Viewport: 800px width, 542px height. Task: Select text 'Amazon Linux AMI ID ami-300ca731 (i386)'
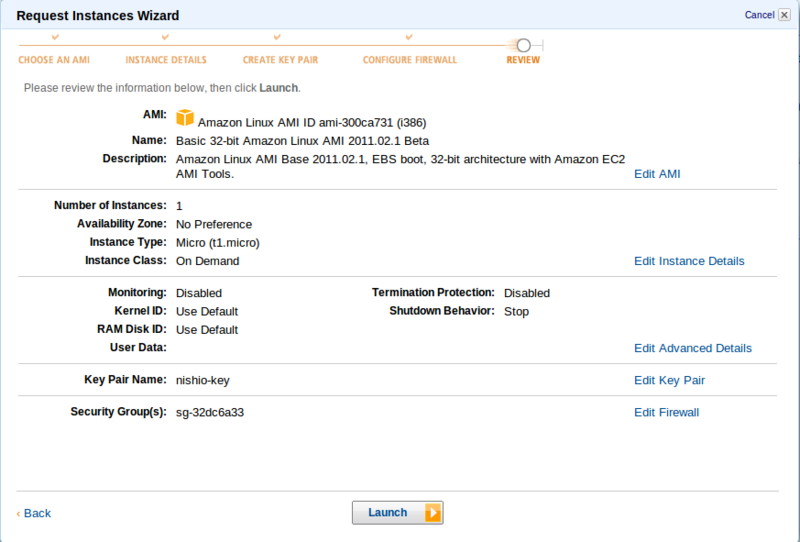(x=312, y=122)
